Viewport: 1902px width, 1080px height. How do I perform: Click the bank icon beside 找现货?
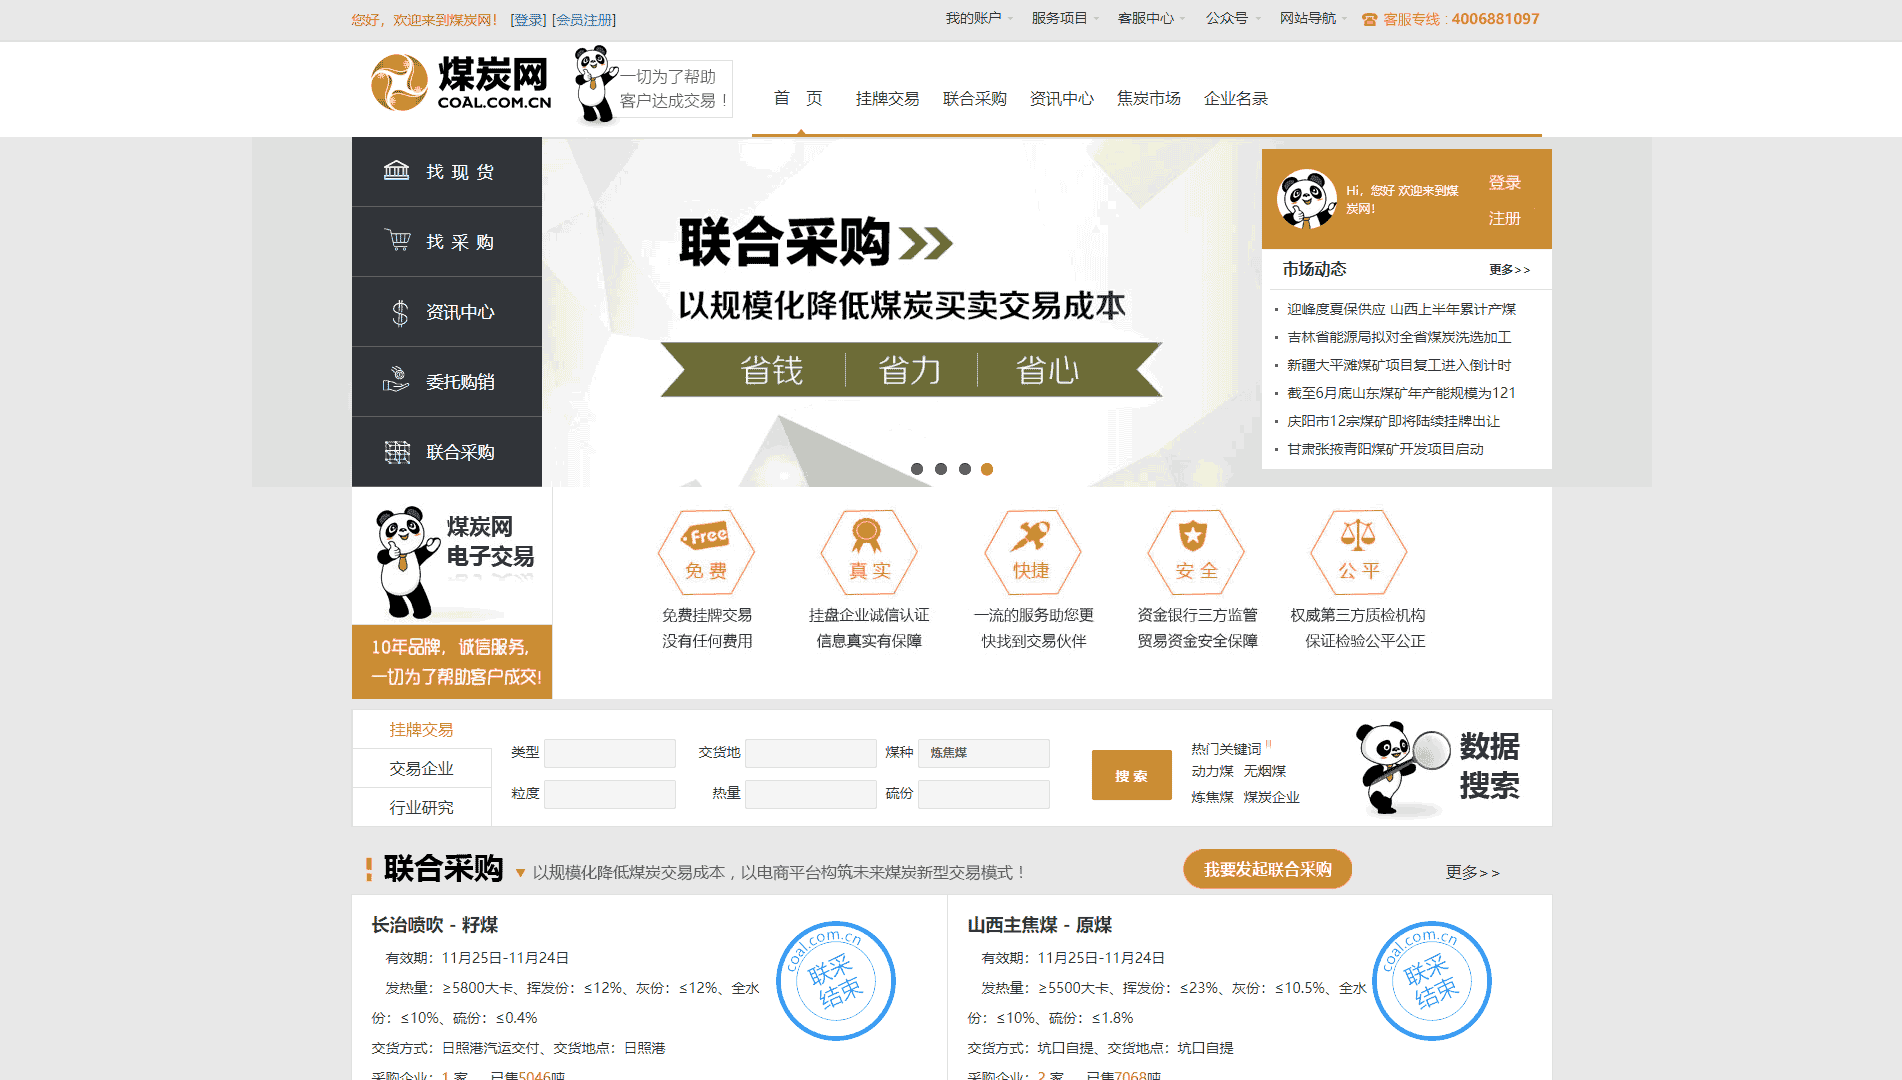coord(397,171)
